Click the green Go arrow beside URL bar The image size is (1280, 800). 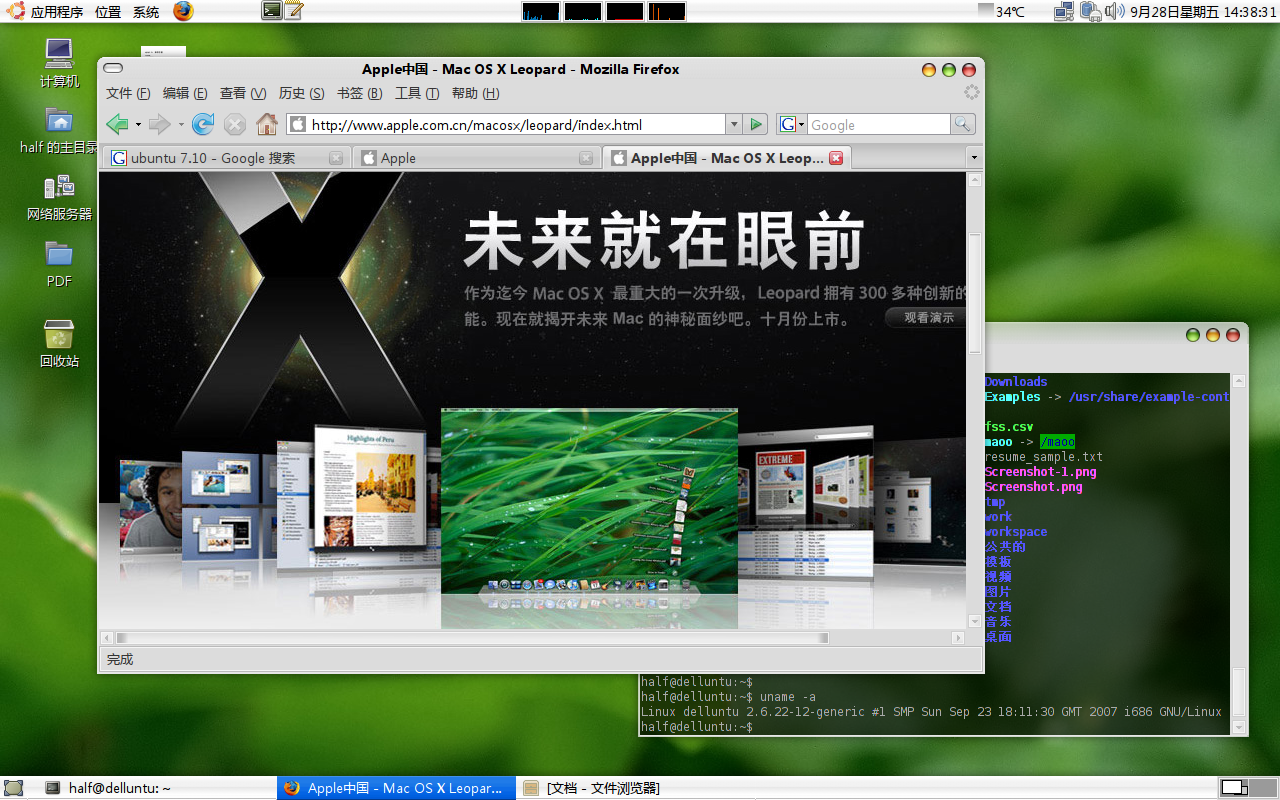756,124
